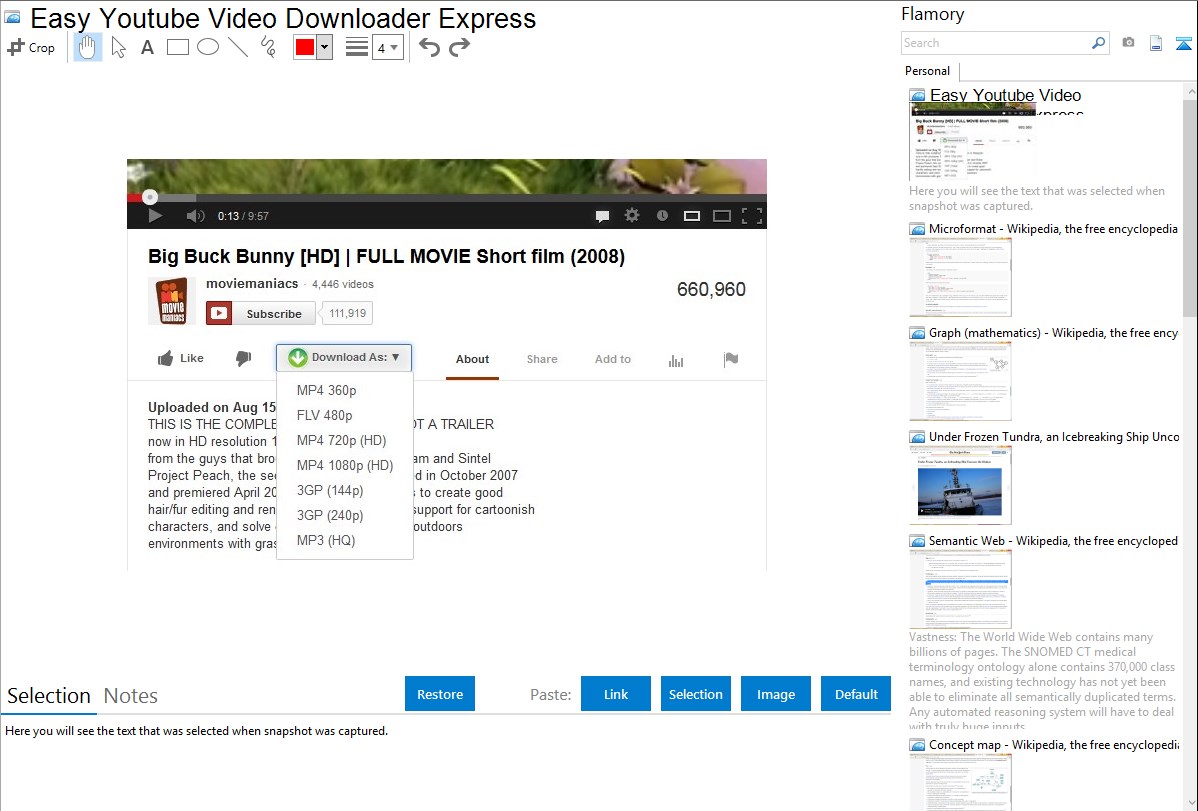Switch to the Notes tab
The image size is (1198, 811).
click(131, 696)
